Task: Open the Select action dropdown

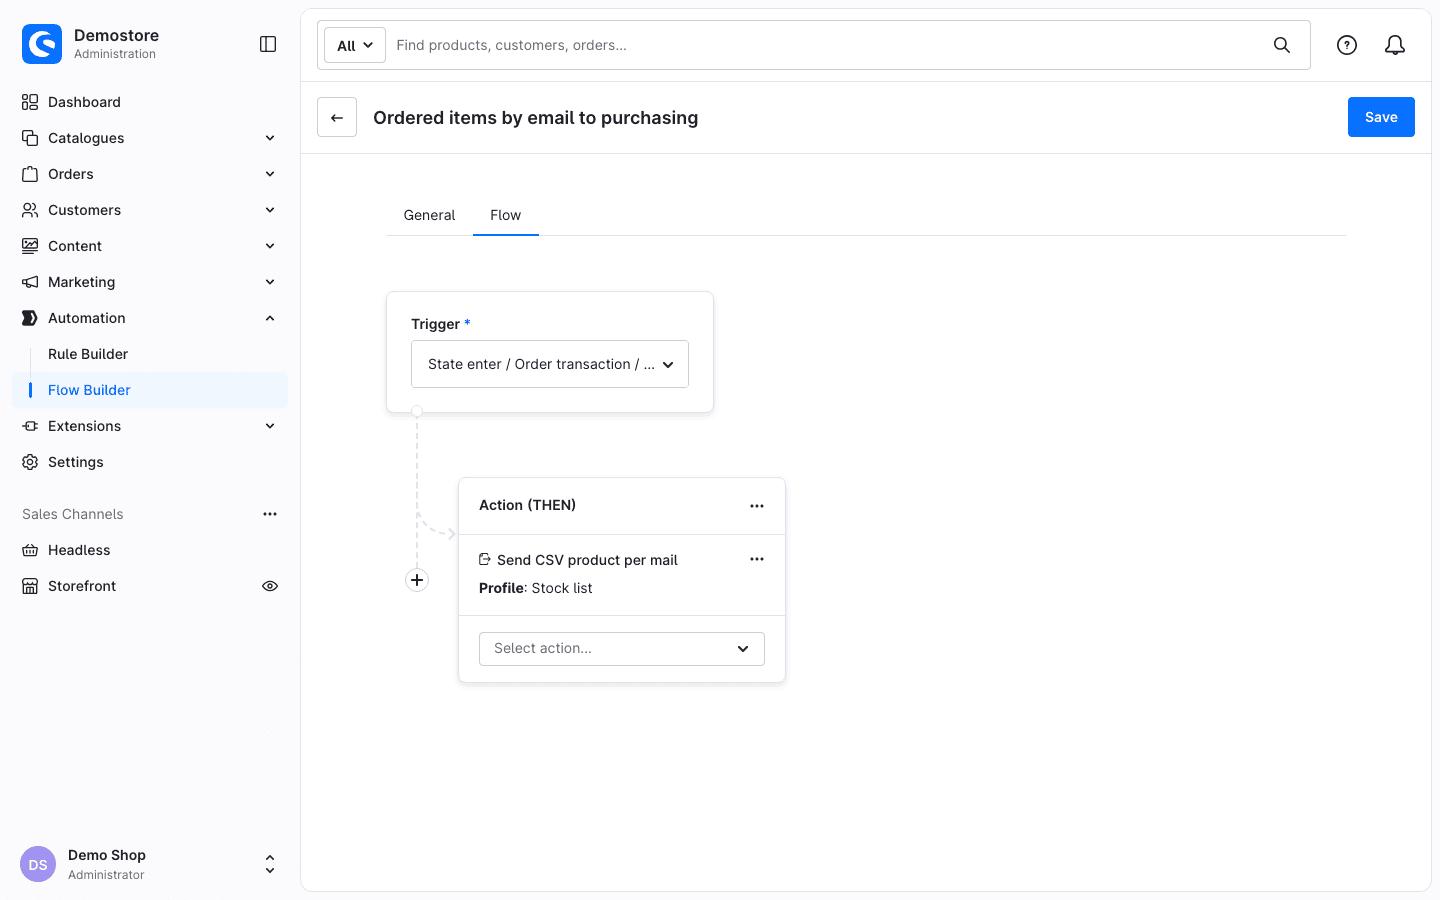Action: [x=622, y=648]
